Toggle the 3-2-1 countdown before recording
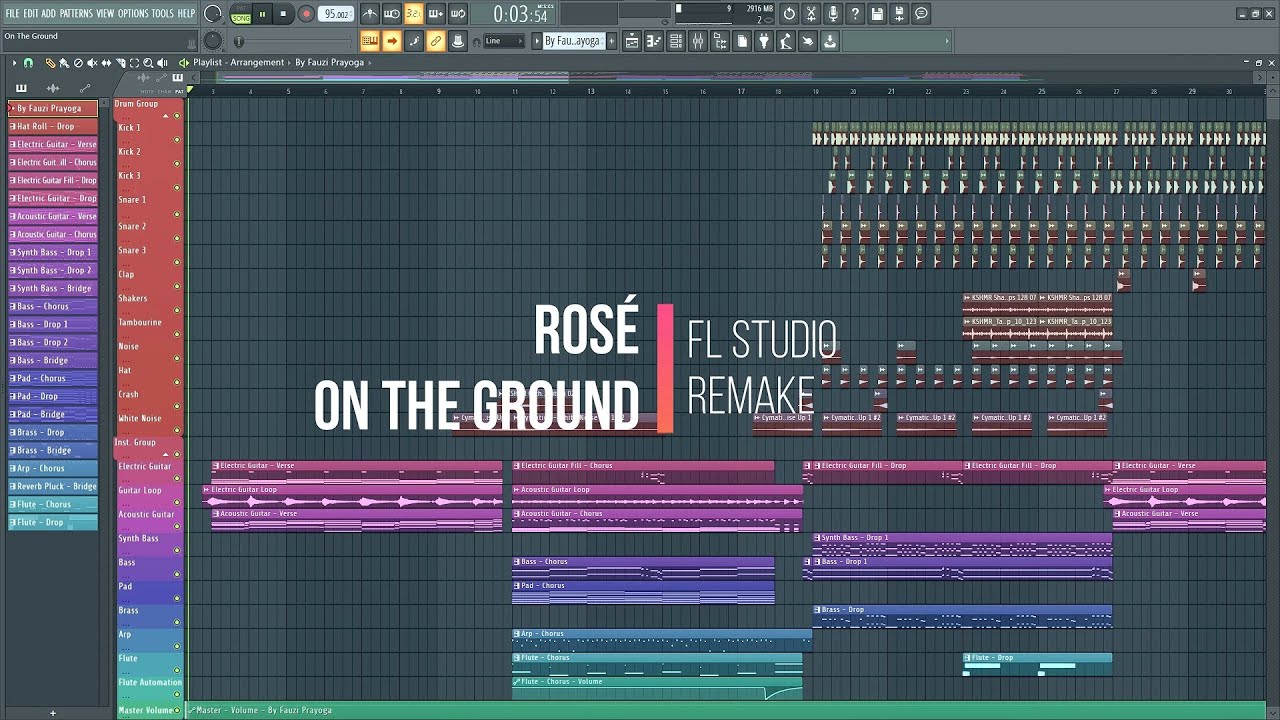 tap(414, 14)
